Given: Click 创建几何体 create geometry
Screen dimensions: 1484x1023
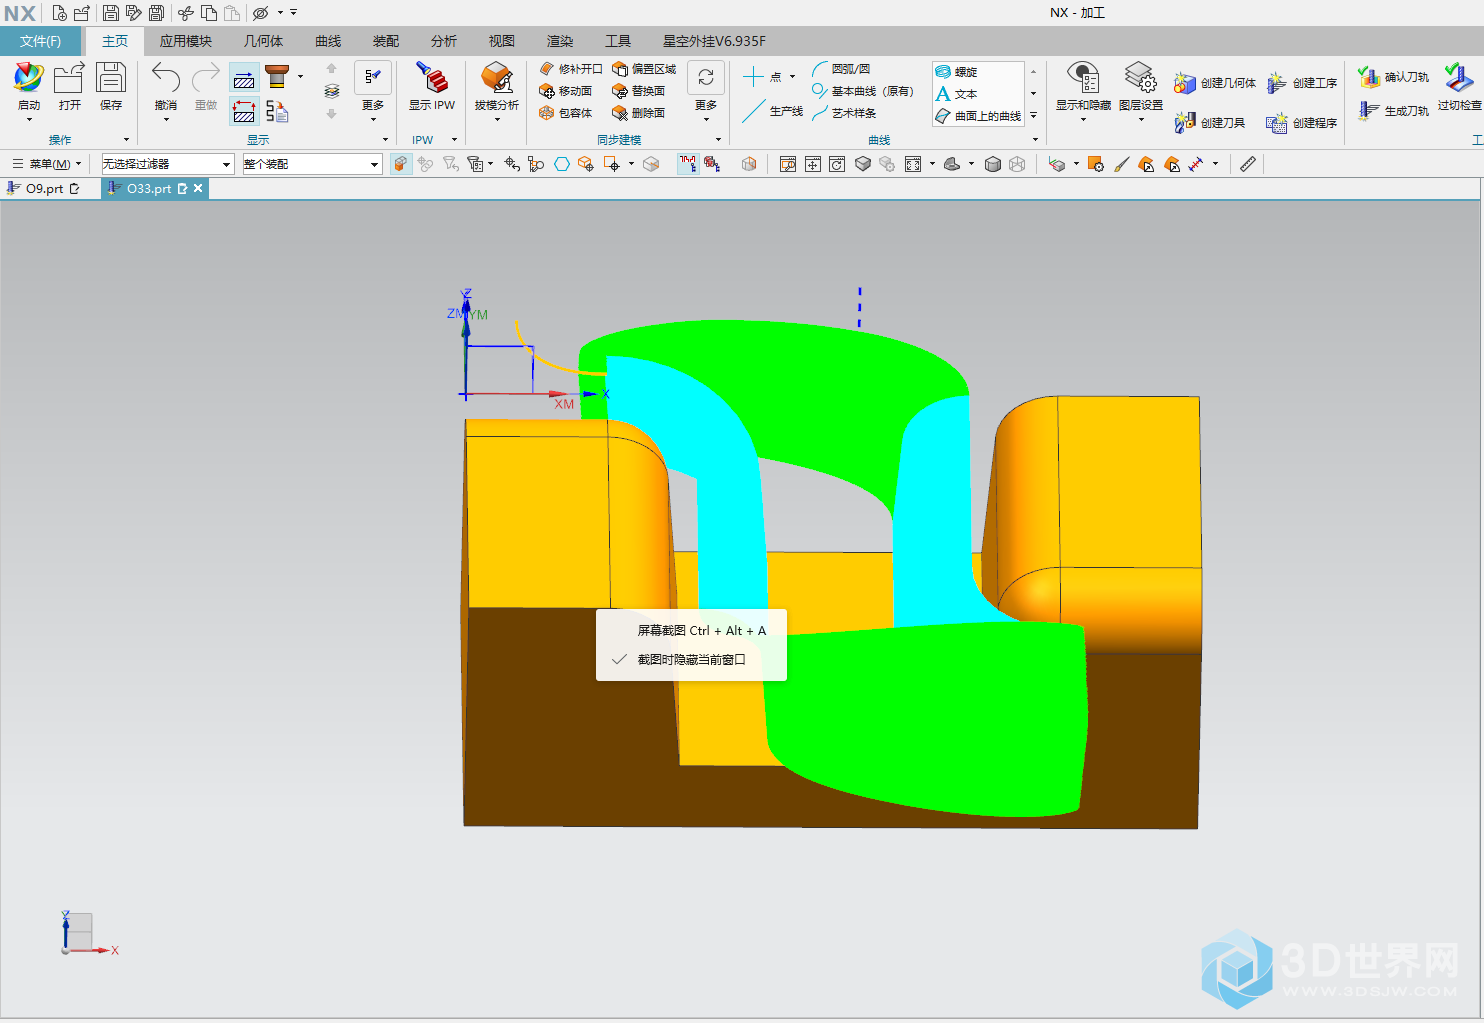Looking at the screenshot, I should [1215, 83].
